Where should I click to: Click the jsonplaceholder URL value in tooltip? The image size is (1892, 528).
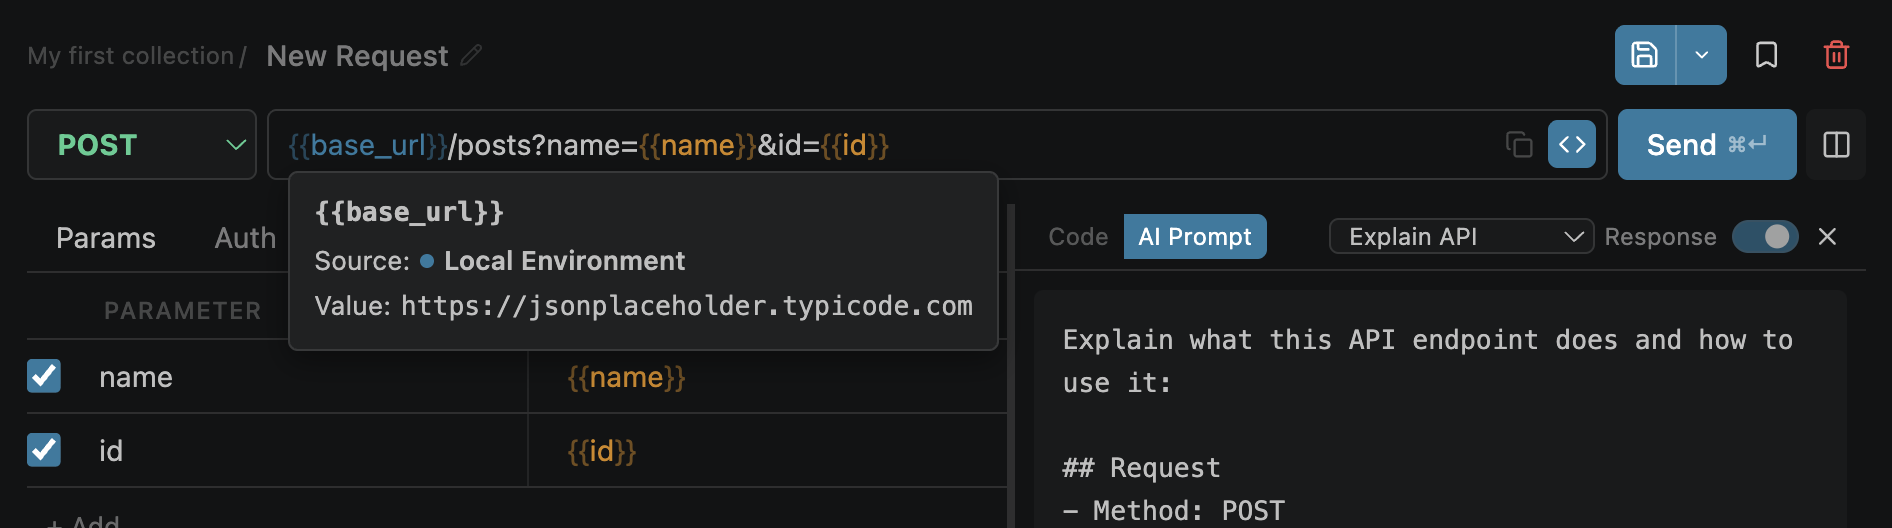coord(687,306)
